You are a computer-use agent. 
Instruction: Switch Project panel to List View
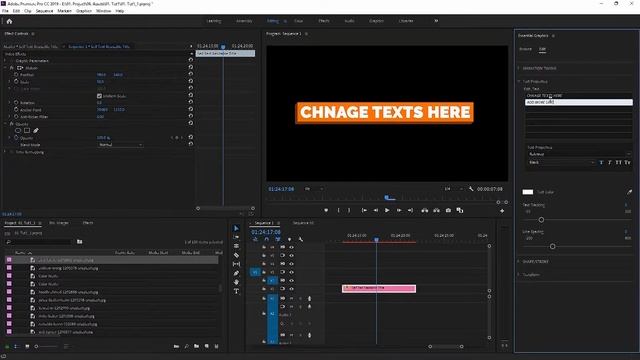click(x=16, y=346)
